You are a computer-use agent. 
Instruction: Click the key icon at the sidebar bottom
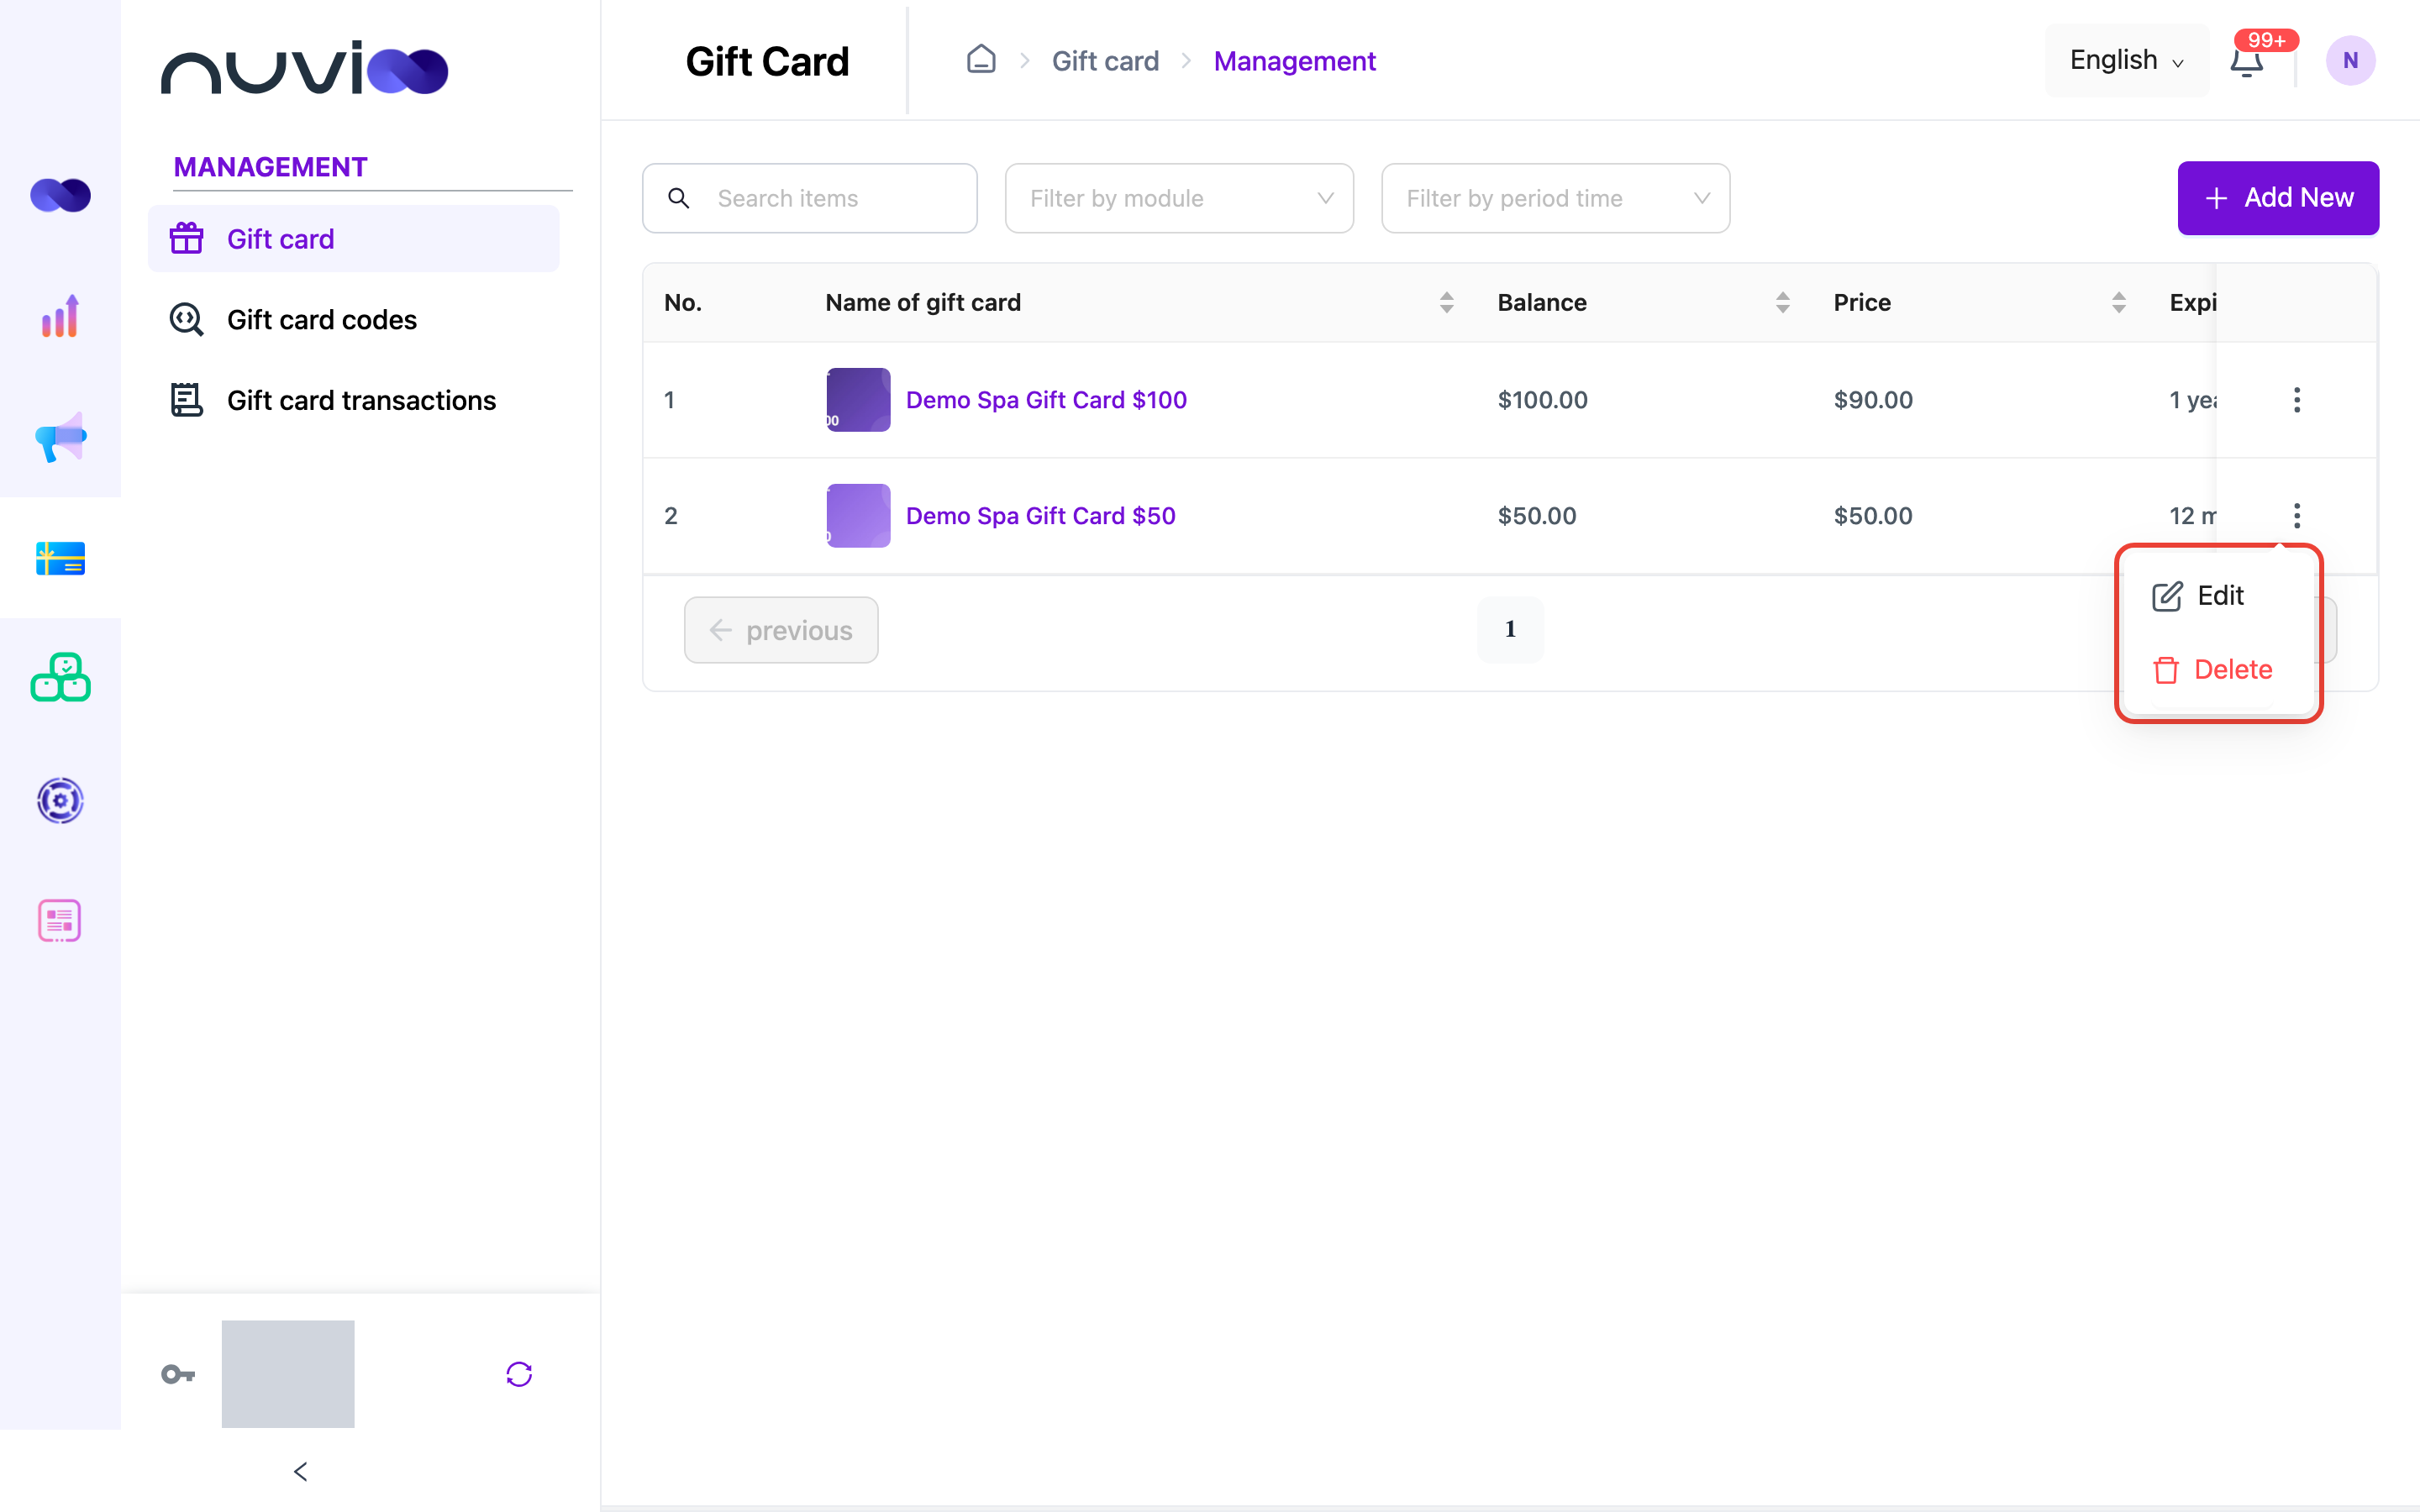pos(178,1374)
